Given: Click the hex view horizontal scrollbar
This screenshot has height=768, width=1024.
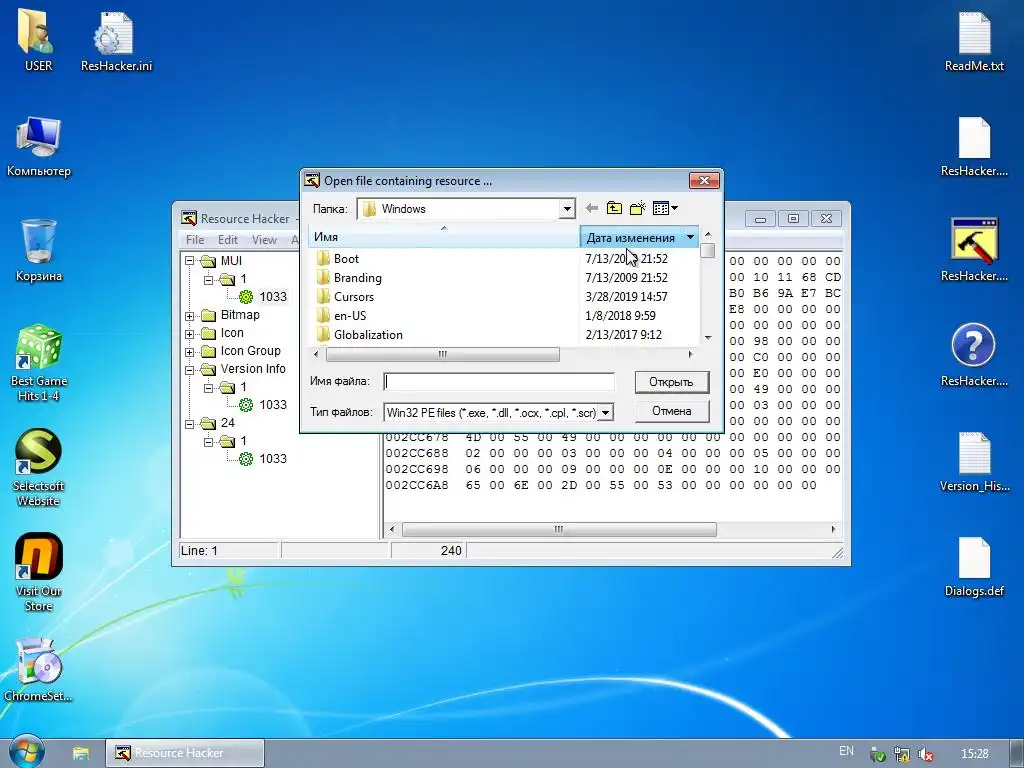Looking at the screenshot, I should click(x=559, y=529).
